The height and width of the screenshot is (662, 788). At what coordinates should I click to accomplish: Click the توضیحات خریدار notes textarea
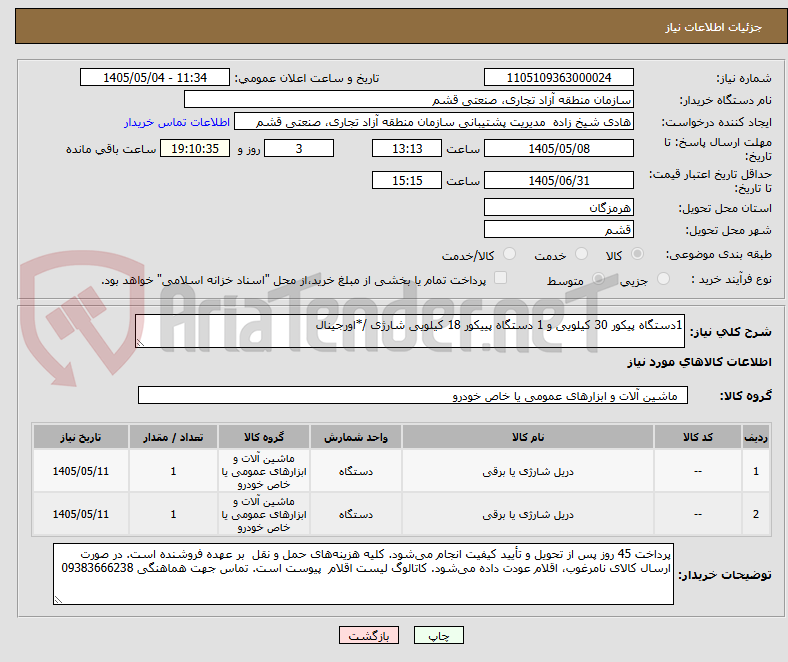click(x=363, y=574)
